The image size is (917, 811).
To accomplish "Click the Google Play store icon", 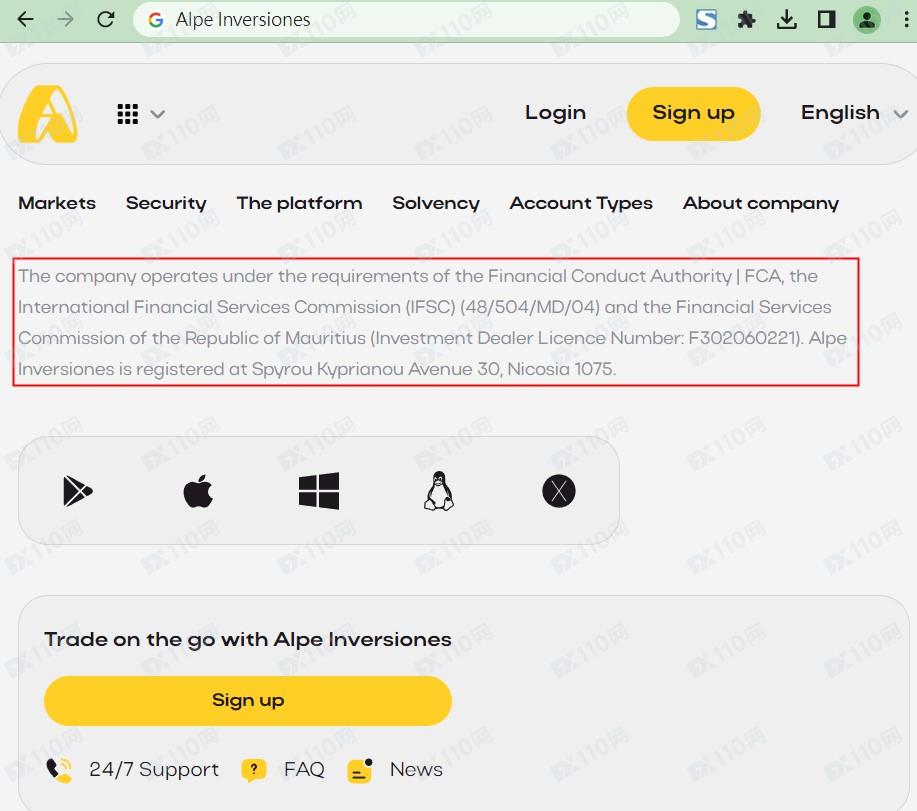I will [x=78, y=491].
